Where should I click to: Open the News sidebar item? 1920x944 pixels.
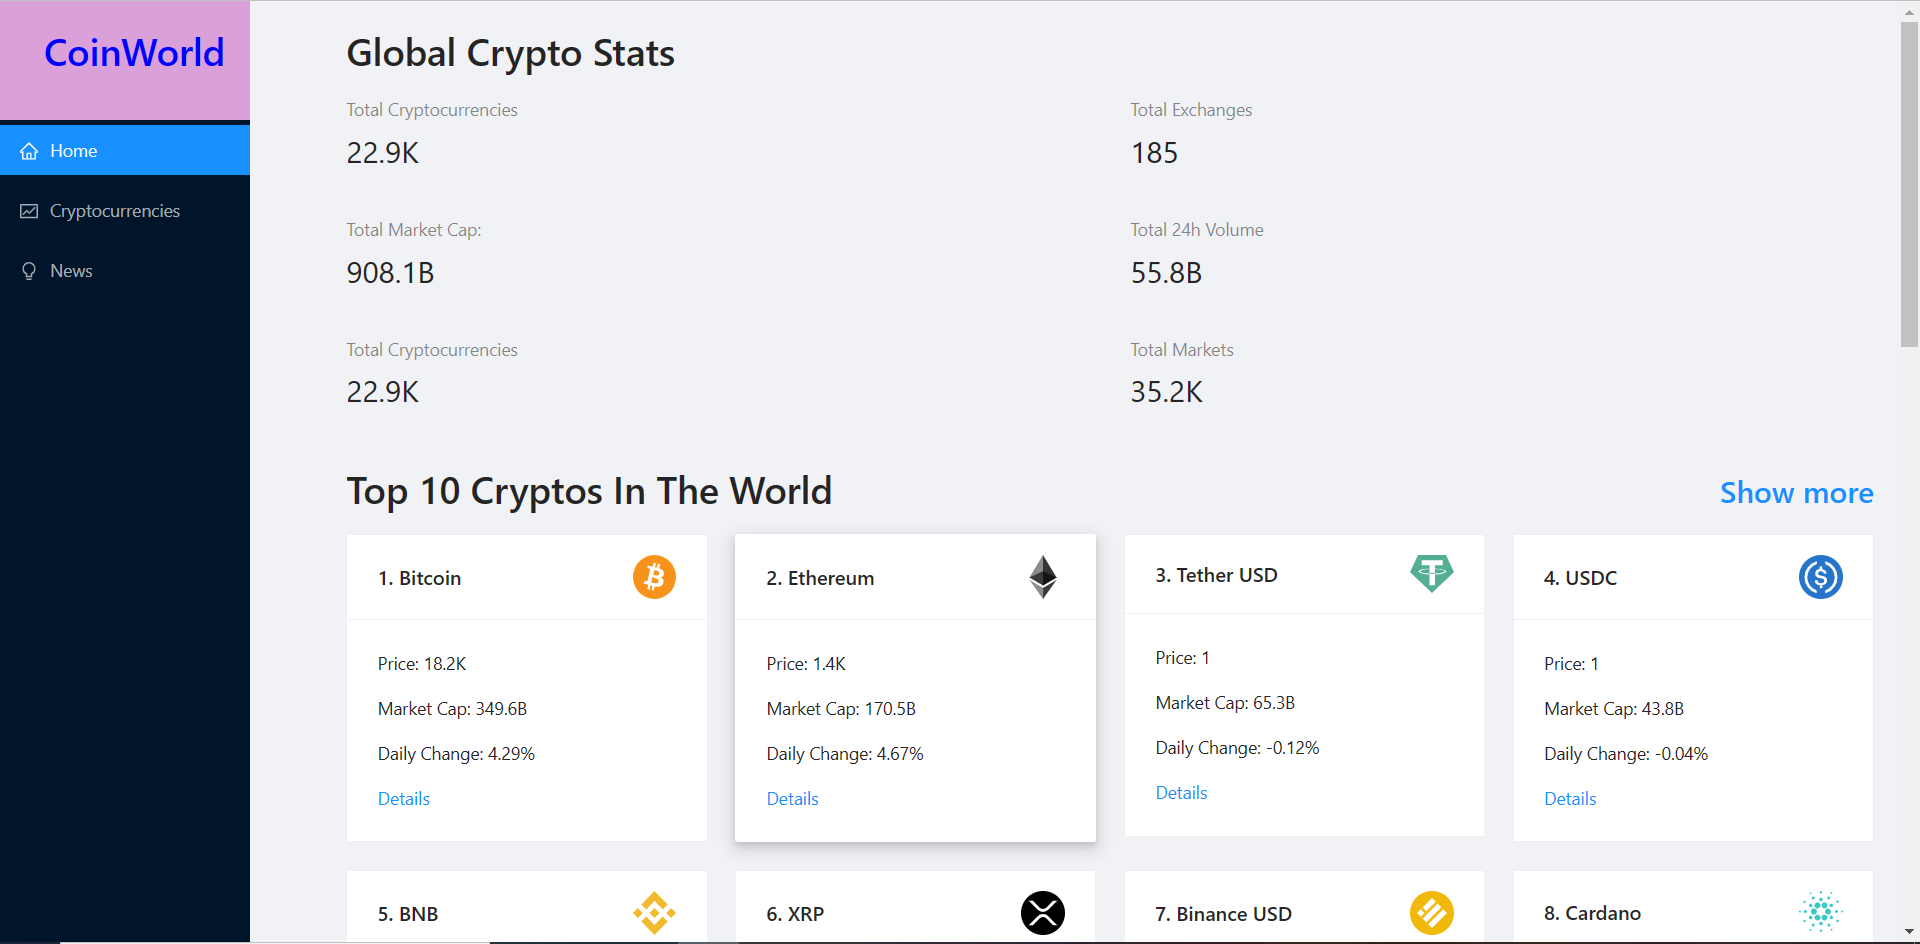(x=71, y=271)
